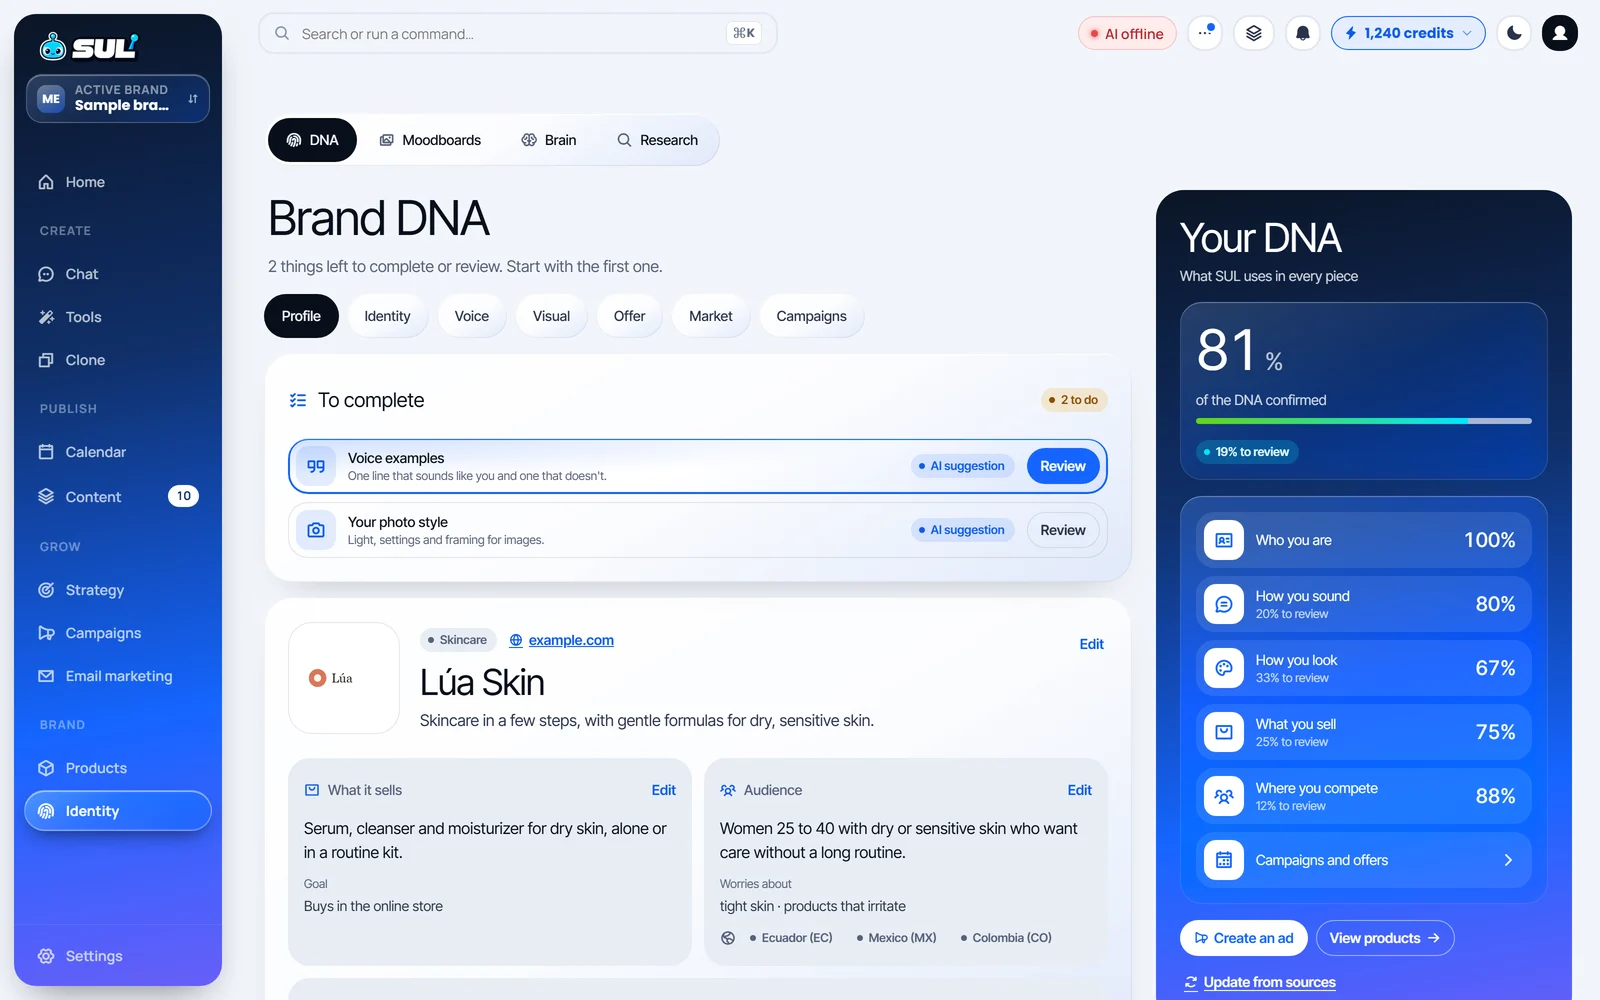Open Chat from the sidebar
The image size is (1600, 1000).
point(118,274)
